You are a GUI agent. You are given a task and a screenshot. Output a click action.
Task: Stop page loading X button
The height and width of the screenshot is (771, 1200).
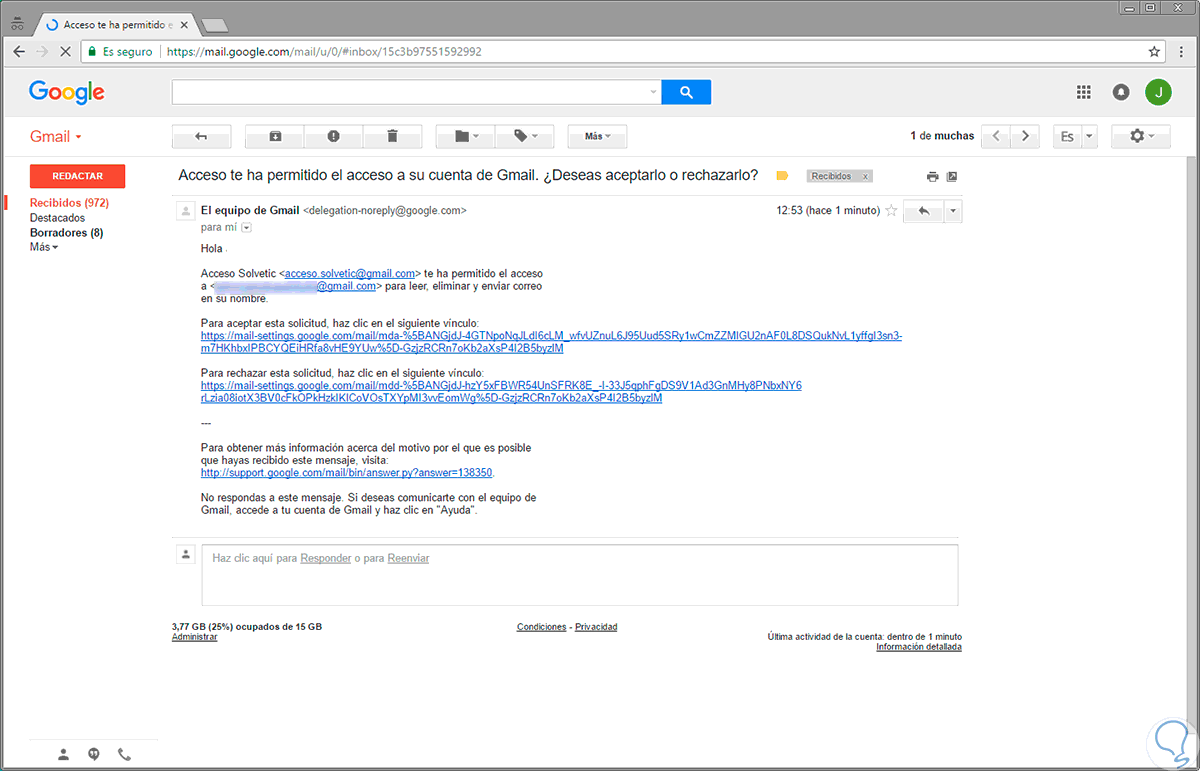click(67, 51)
